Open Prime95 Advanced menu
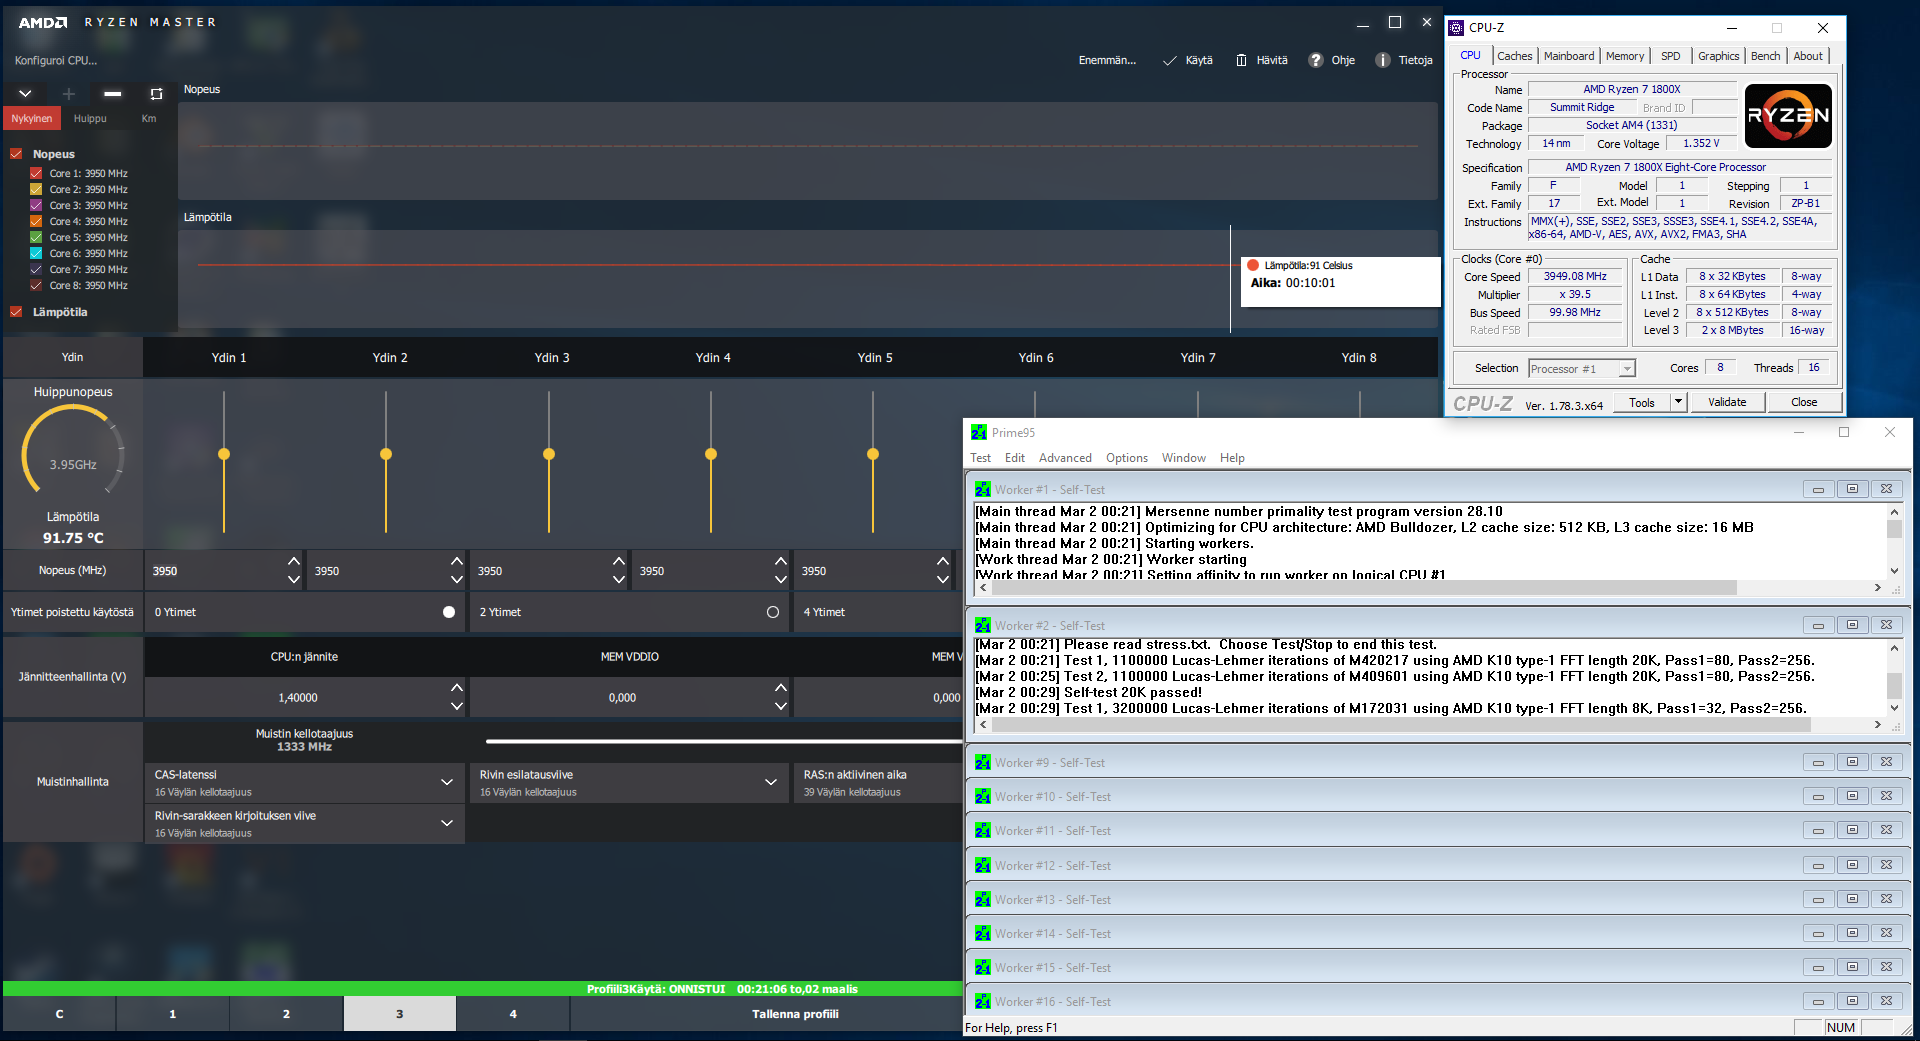The width and height of the screenshot is (1920, 1041). point(1065,458)
